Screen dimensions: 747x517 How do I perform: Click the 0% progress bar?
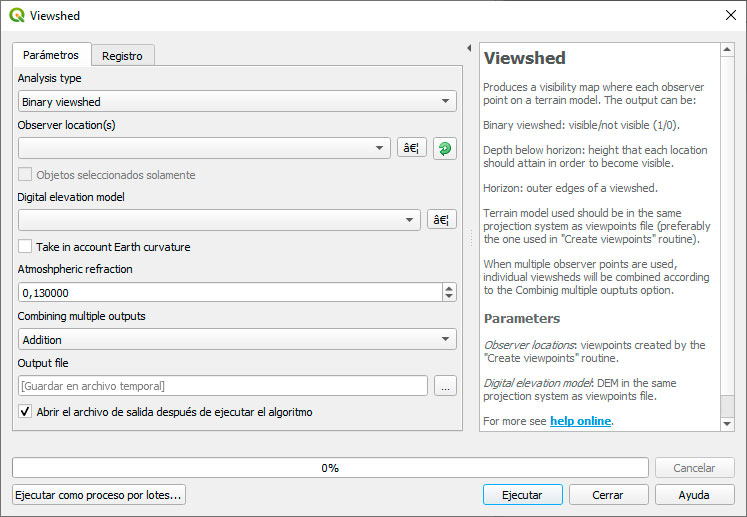[330, 468]
